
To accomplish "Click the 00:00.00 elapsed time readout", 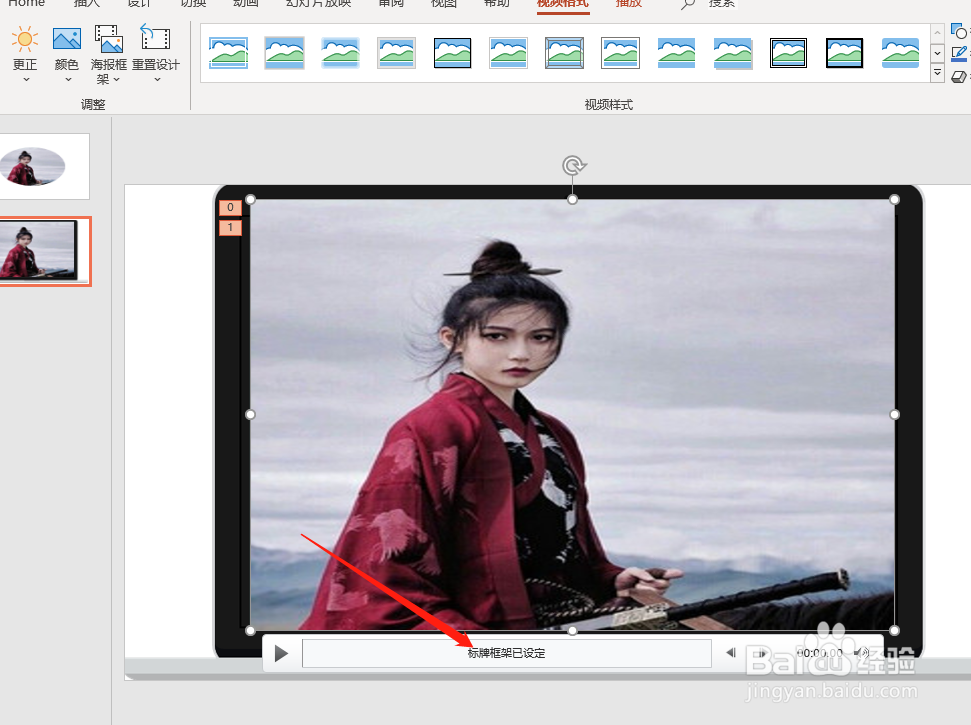I will 819,653.
